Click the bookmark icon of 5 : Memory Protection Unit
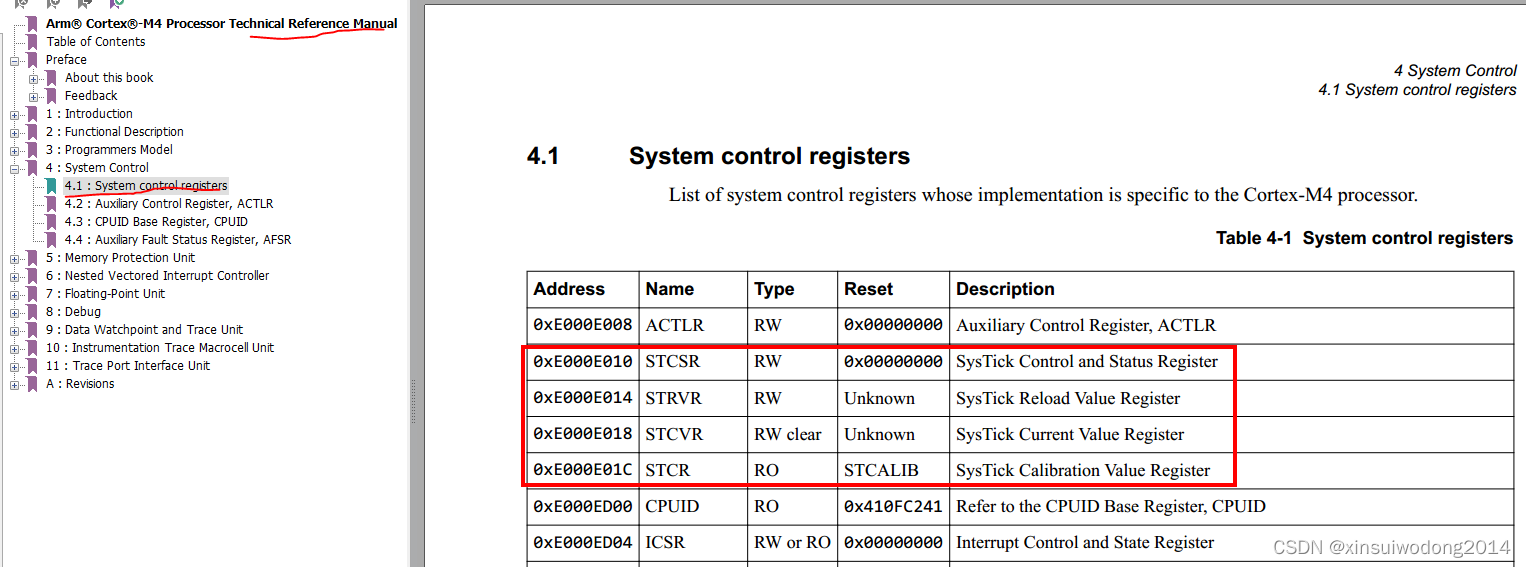The height and width of the screenshot is (567, 1526). 33,258
